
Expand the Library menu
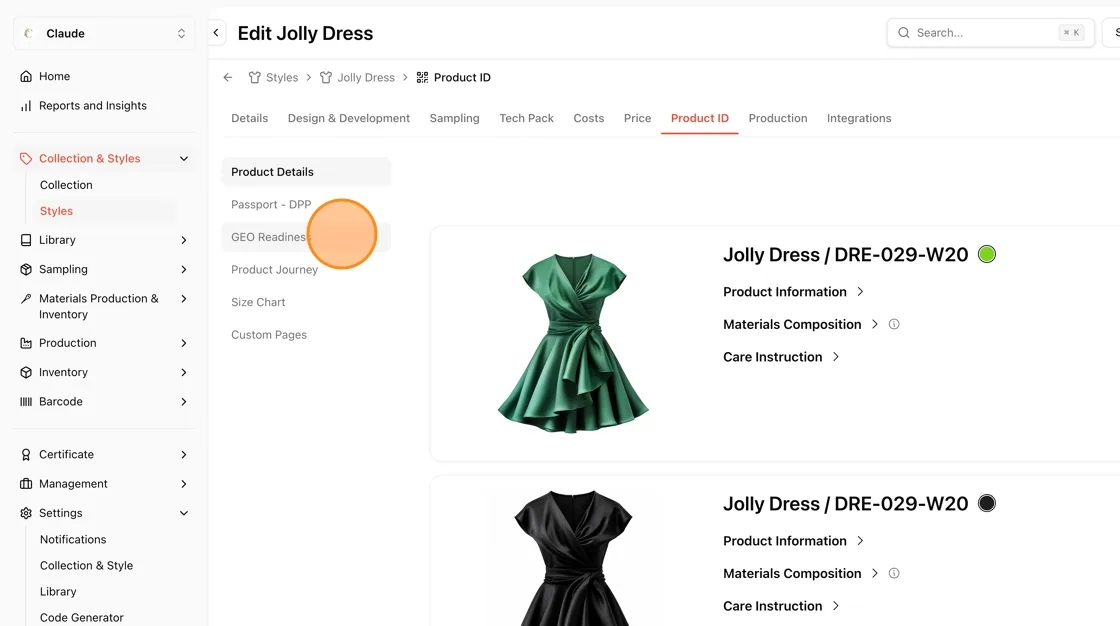(184, 240)
